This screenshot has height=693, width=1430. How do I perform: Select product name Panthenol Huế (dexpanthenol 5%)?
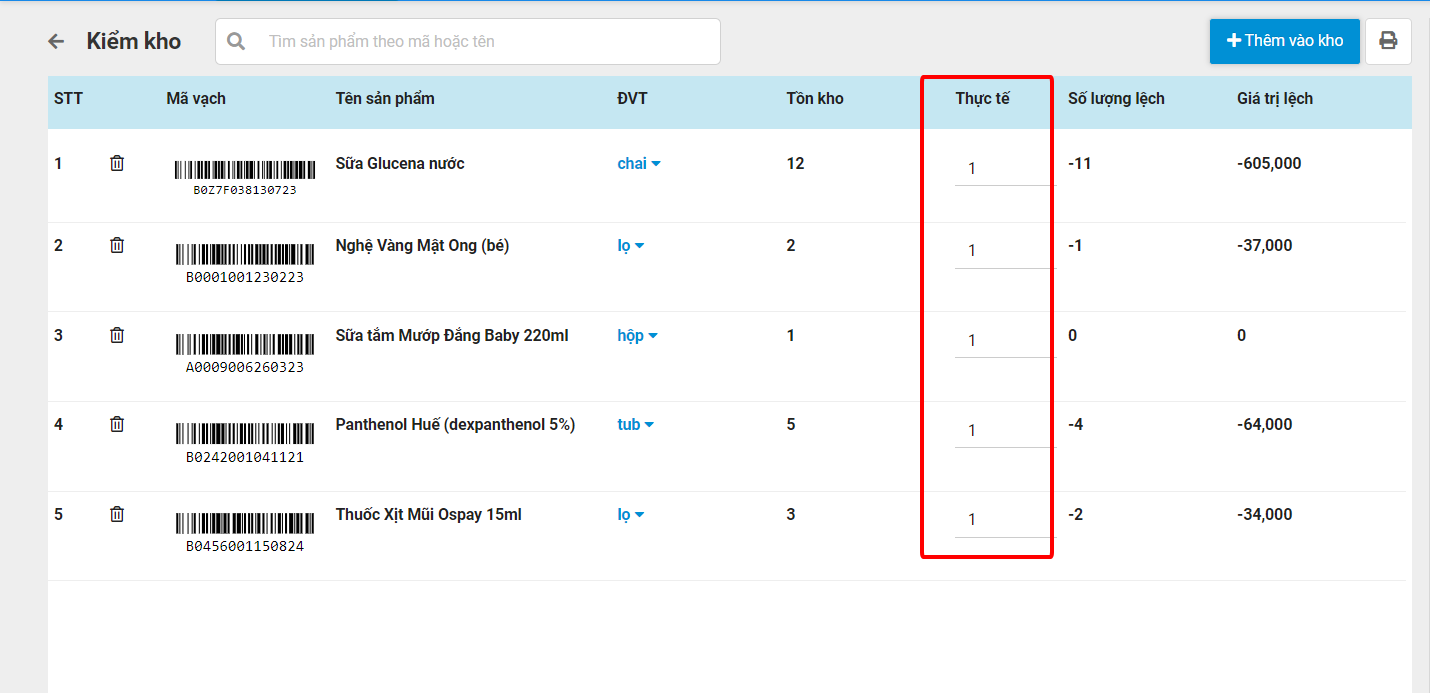pos(455,424)
